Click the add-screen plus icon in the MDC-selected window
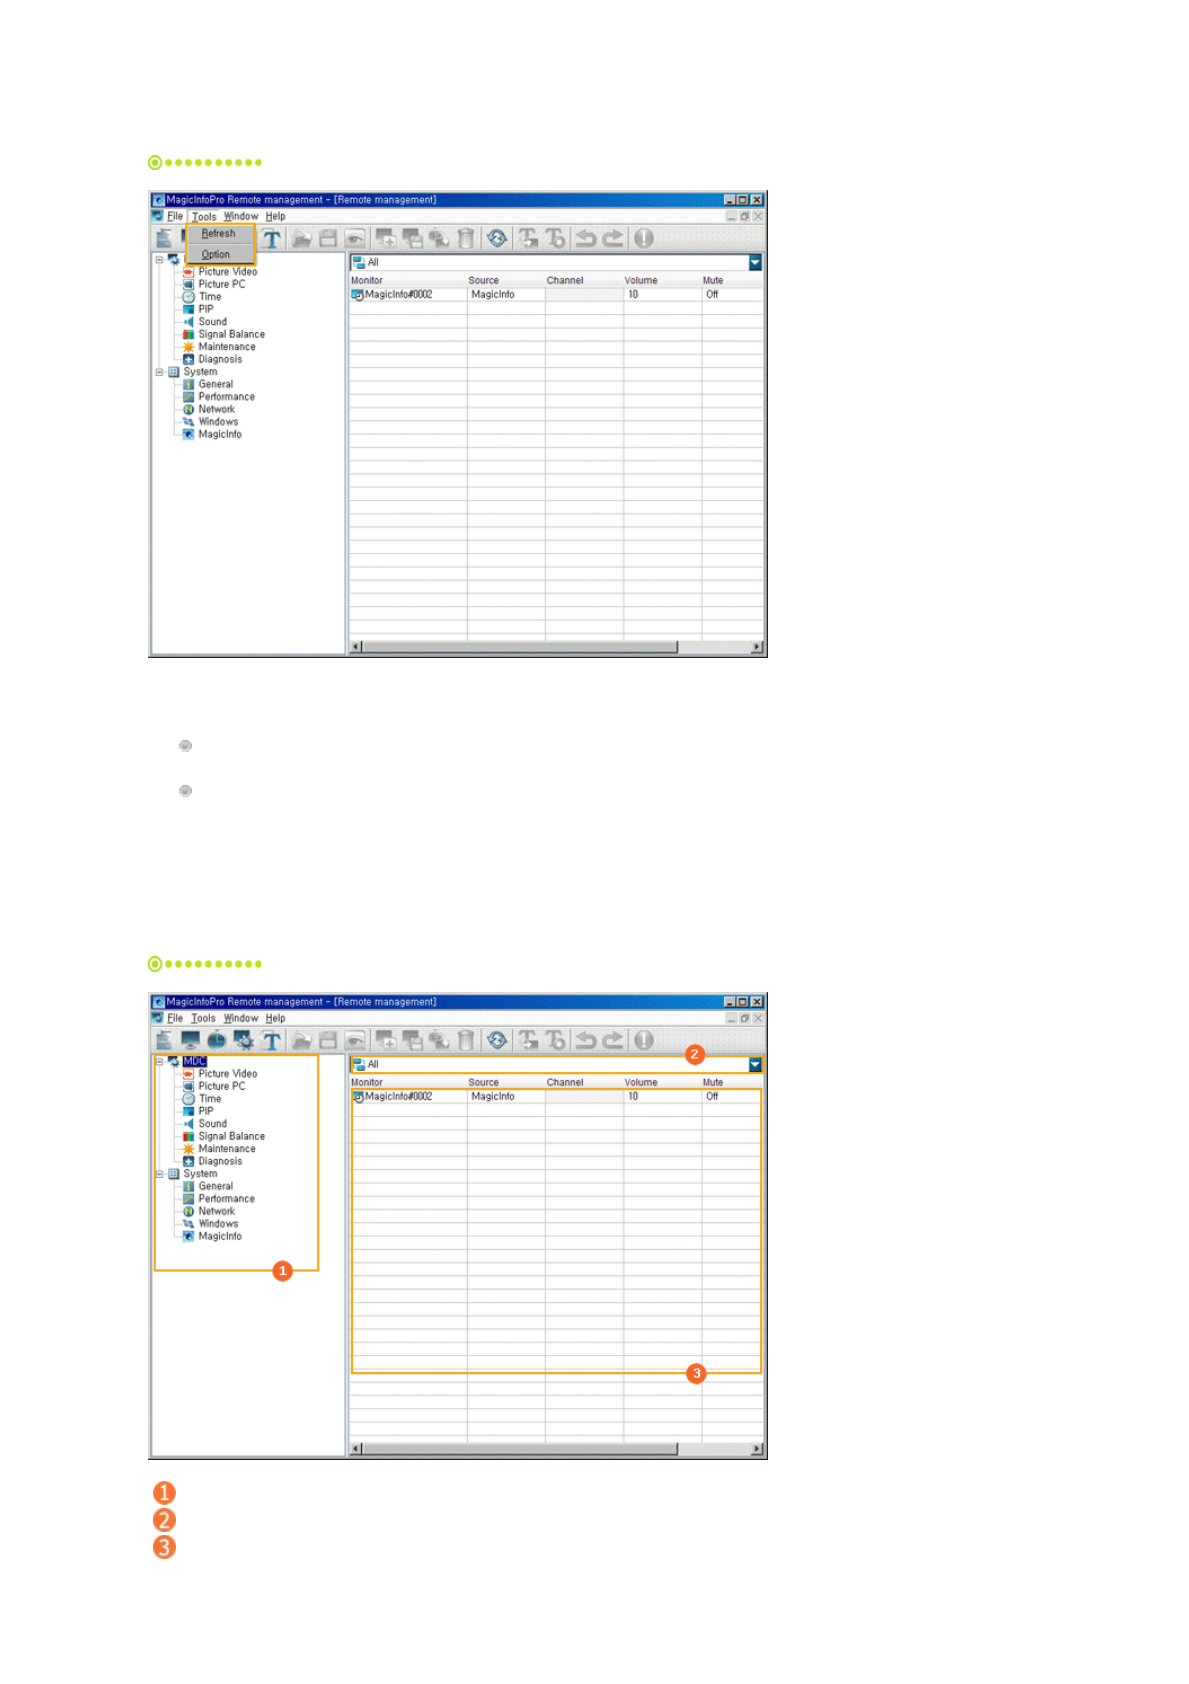The height and width of the screenshot is (1684, 1189). click(385, 1040)
